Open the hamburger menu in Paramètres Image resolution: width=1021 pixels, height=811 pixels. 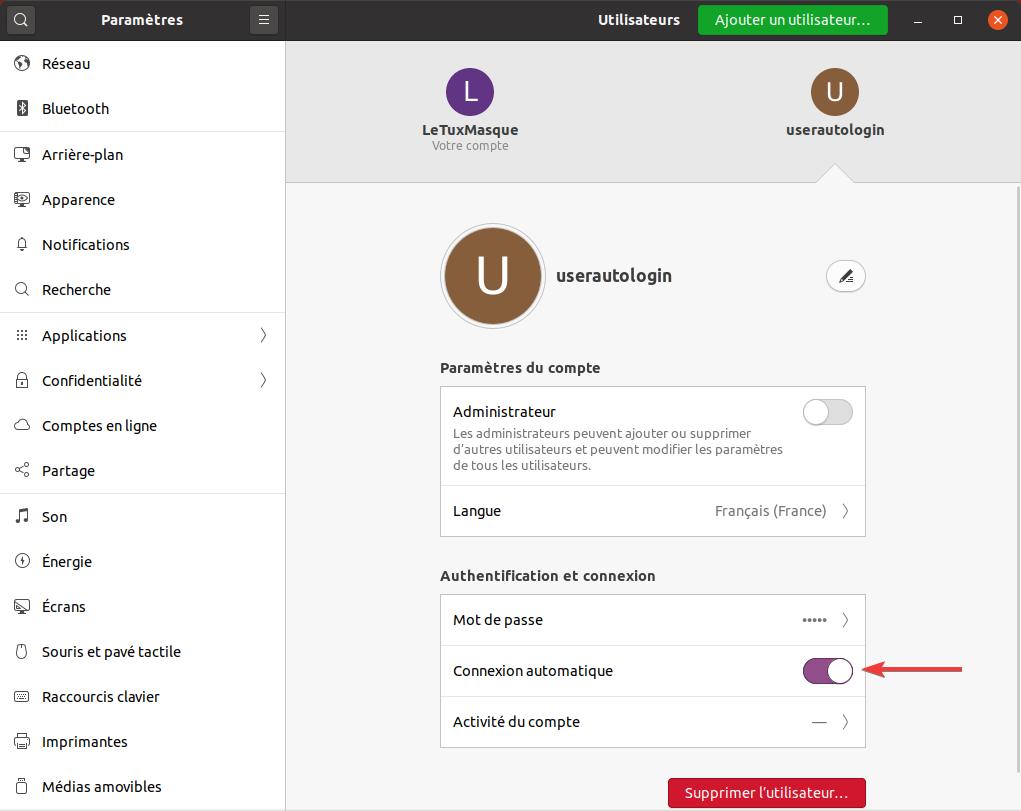click(x=263, y=19)
